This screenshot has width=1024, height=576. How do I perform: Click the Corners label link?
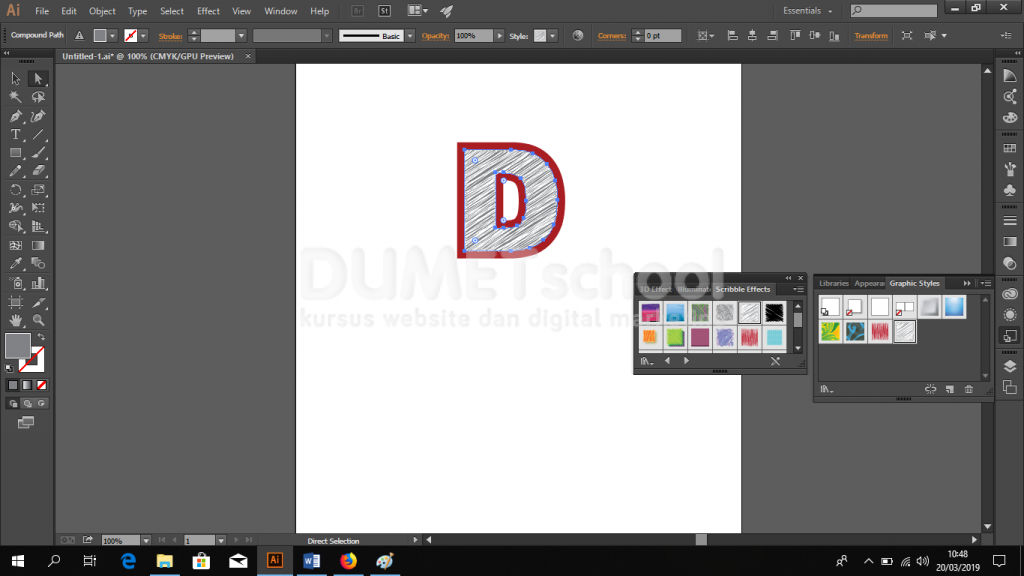coord(612,36)
